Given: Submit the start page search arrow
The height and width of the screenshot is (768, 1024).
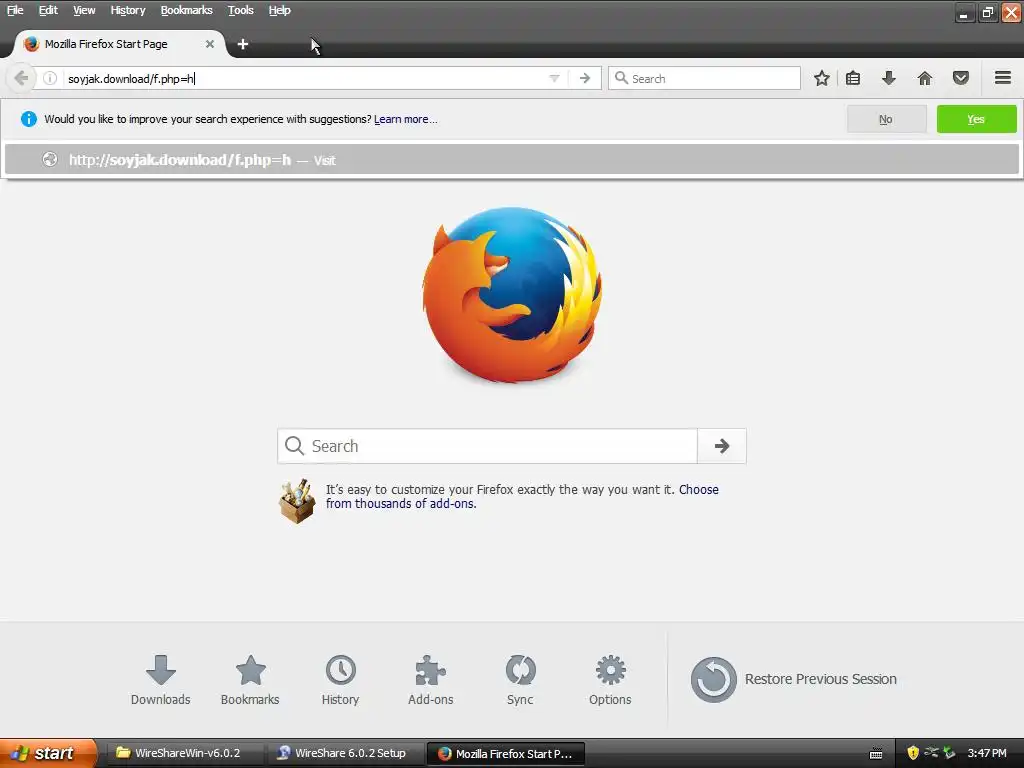Looking at the screenshot, I should point(722,446).
